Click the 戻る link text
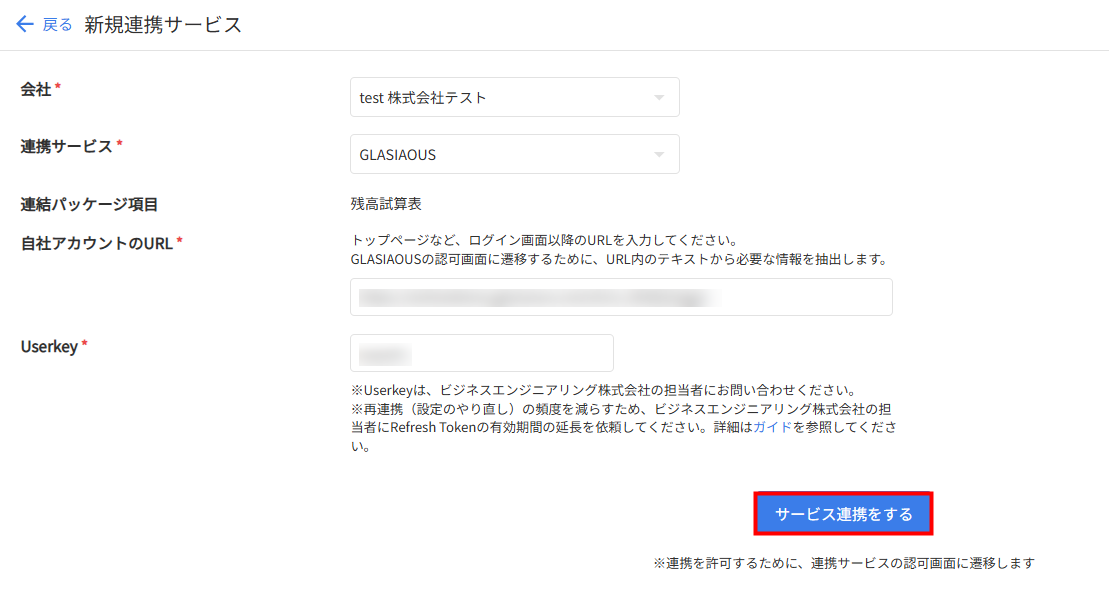 (57, 25)
